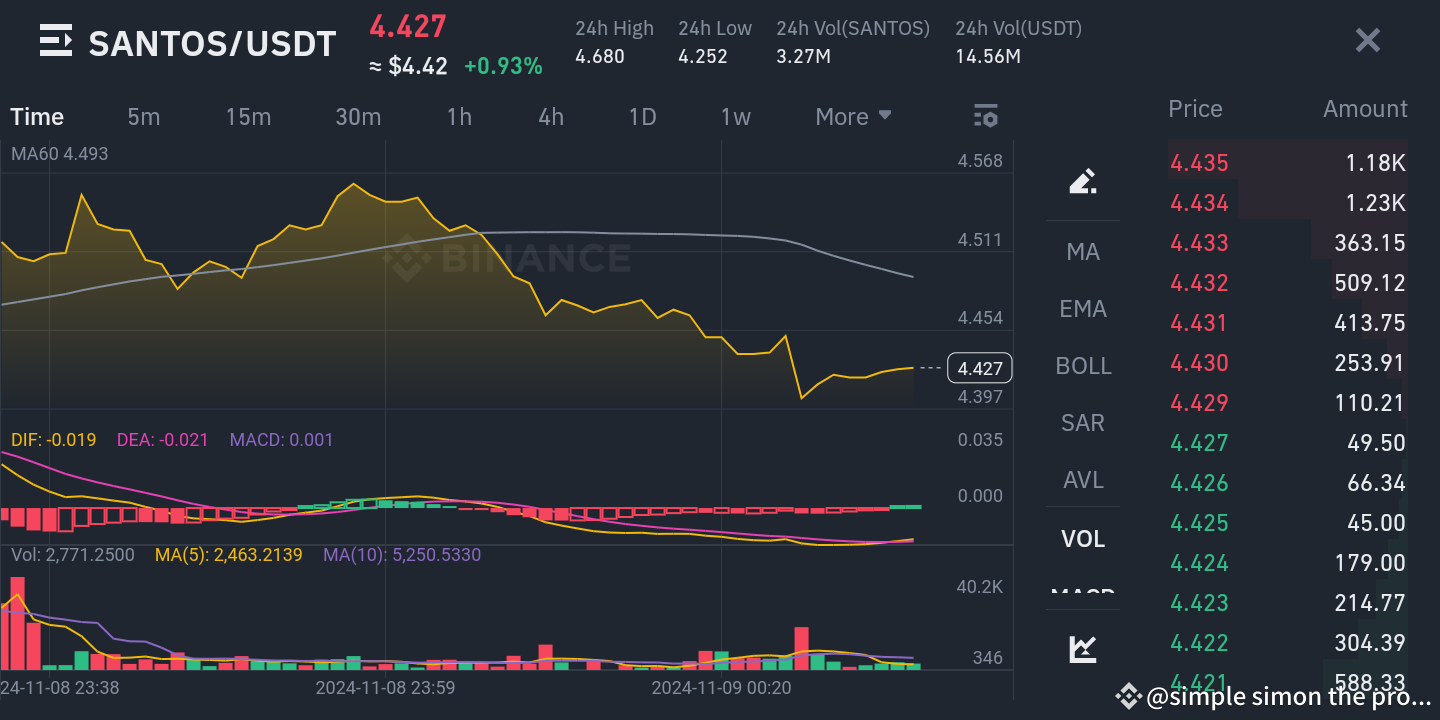Click the 24h Vol(SANTOS) value 3.27M
Viewport: 1440px width, 720px height.
(x=804, y=56)
